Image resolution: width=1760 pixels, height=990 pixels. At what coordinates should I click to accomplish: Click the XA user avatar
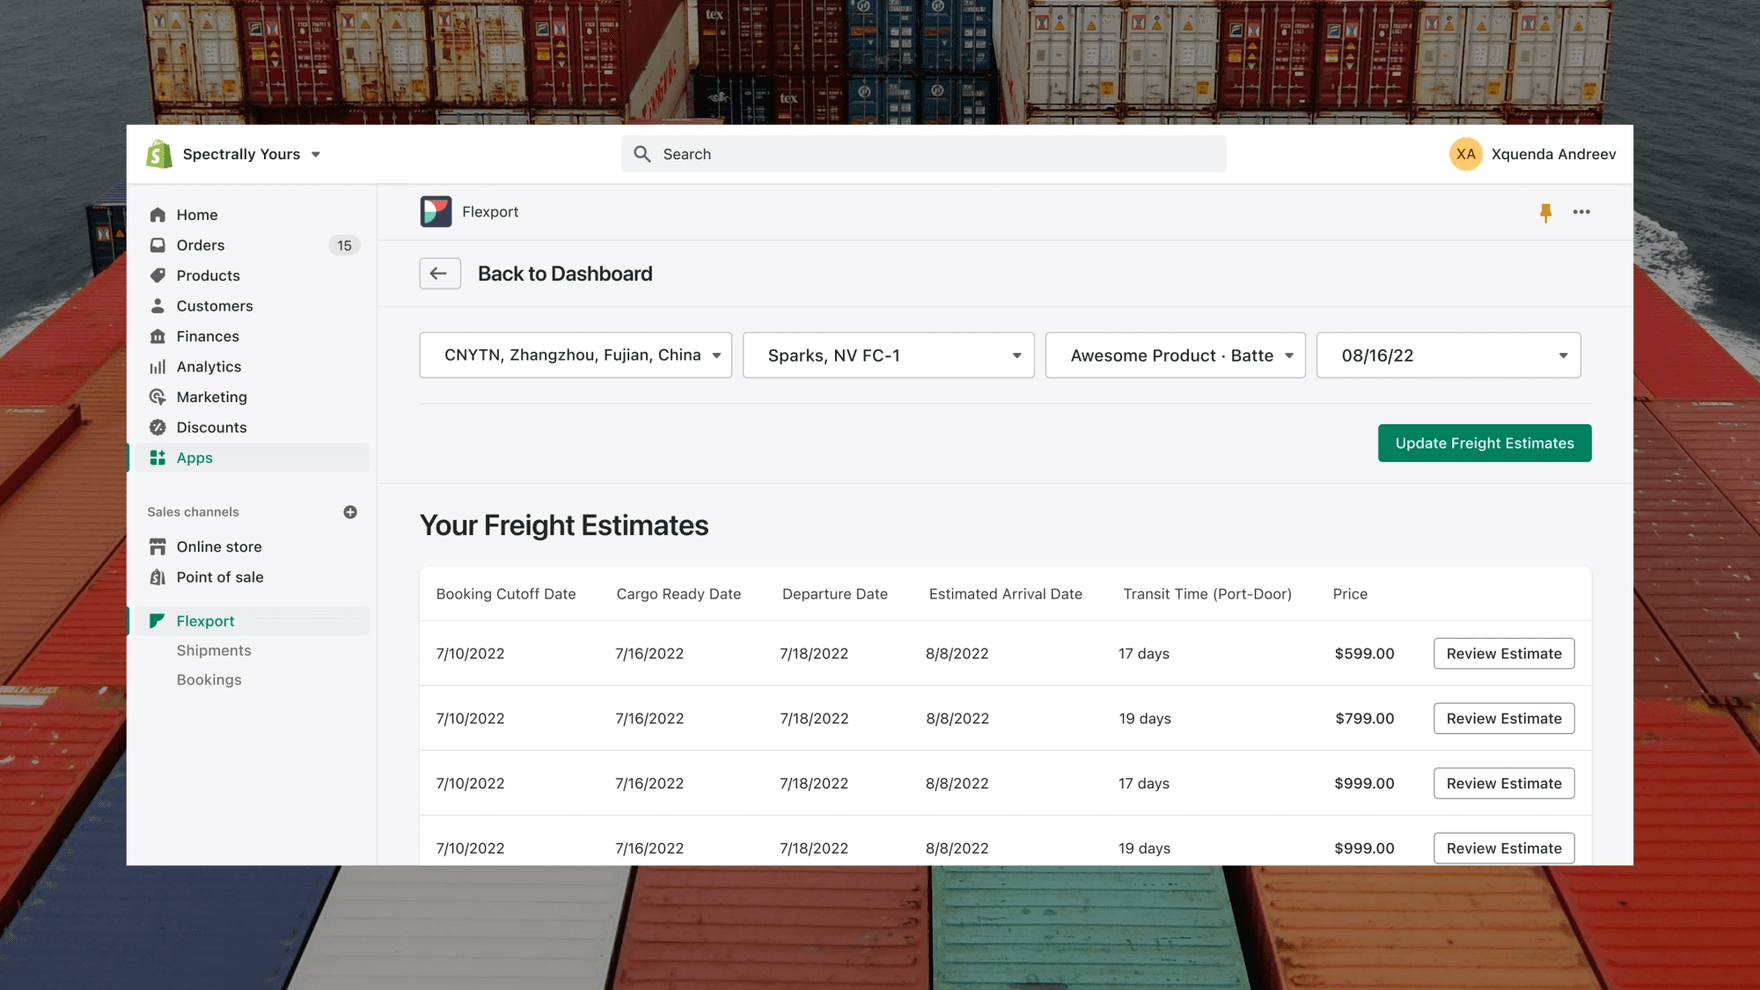pos(1465,154)
